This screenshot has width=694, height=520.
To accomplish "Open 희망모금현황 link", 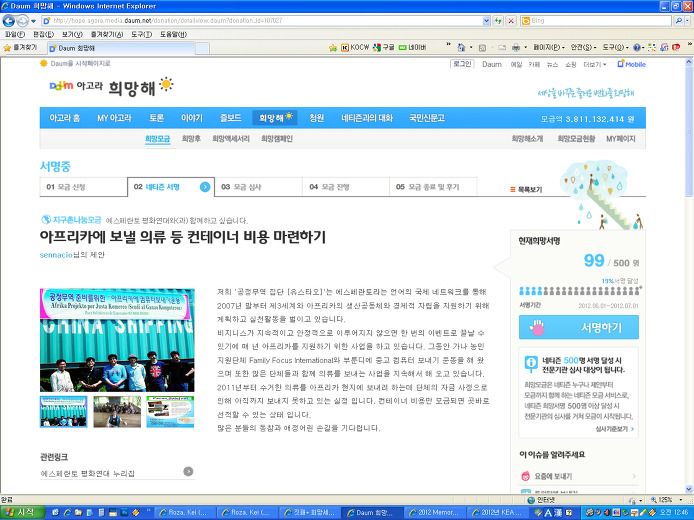I will click(x=576, y=139).
